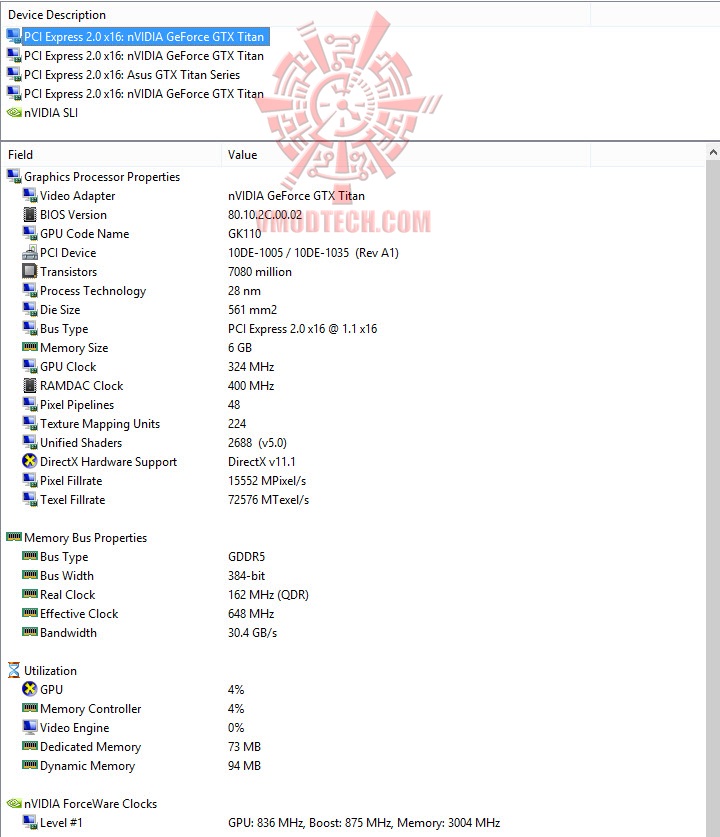The height and width of the screenshot is (837, 720).
Task: Select the Asus GTX Titan Series device
Action: pyautogui.click(x=132, y=75)
